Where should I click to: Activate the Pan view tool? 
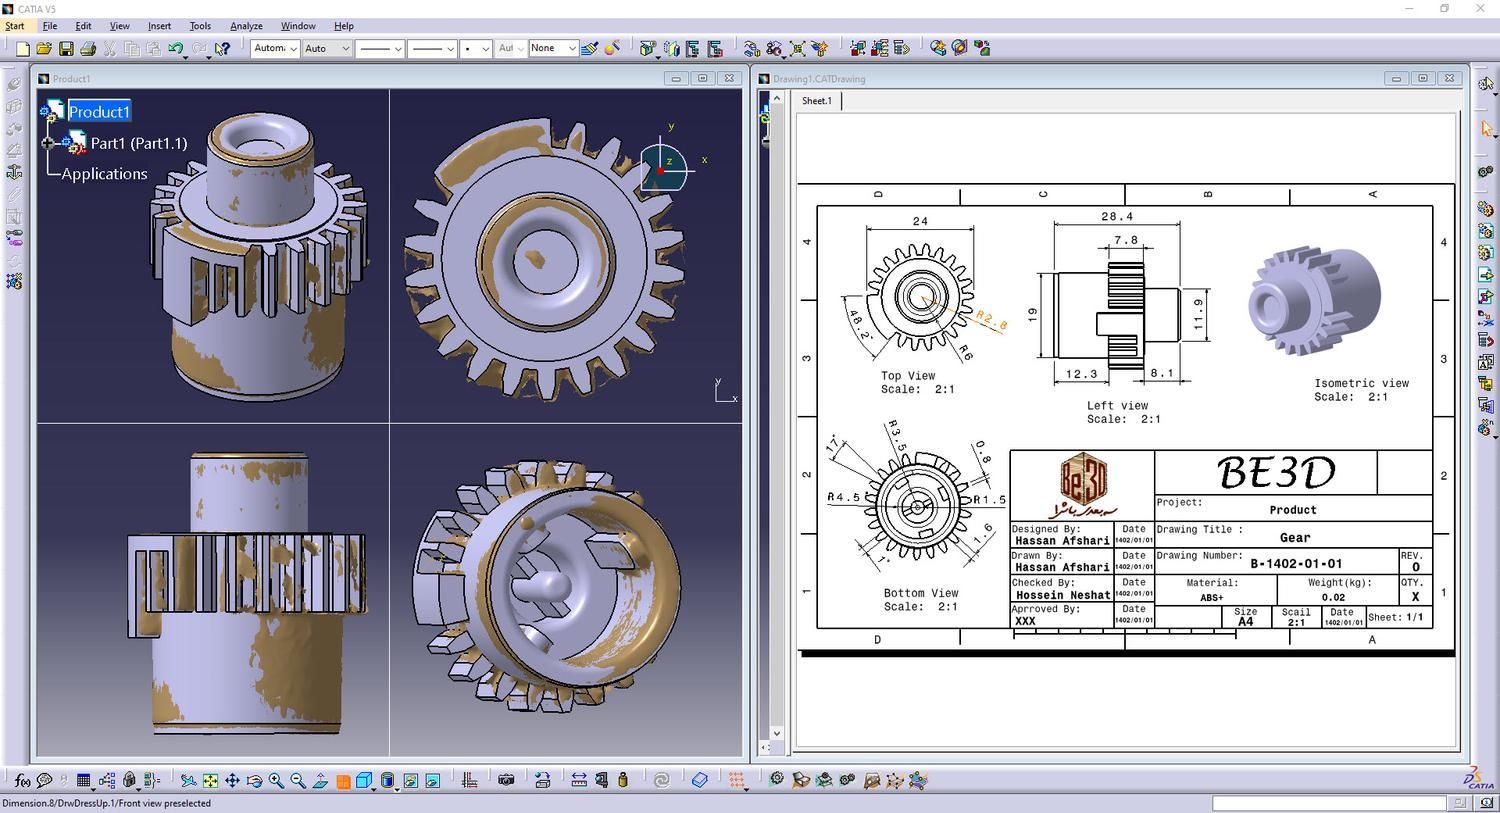[232, 780]
